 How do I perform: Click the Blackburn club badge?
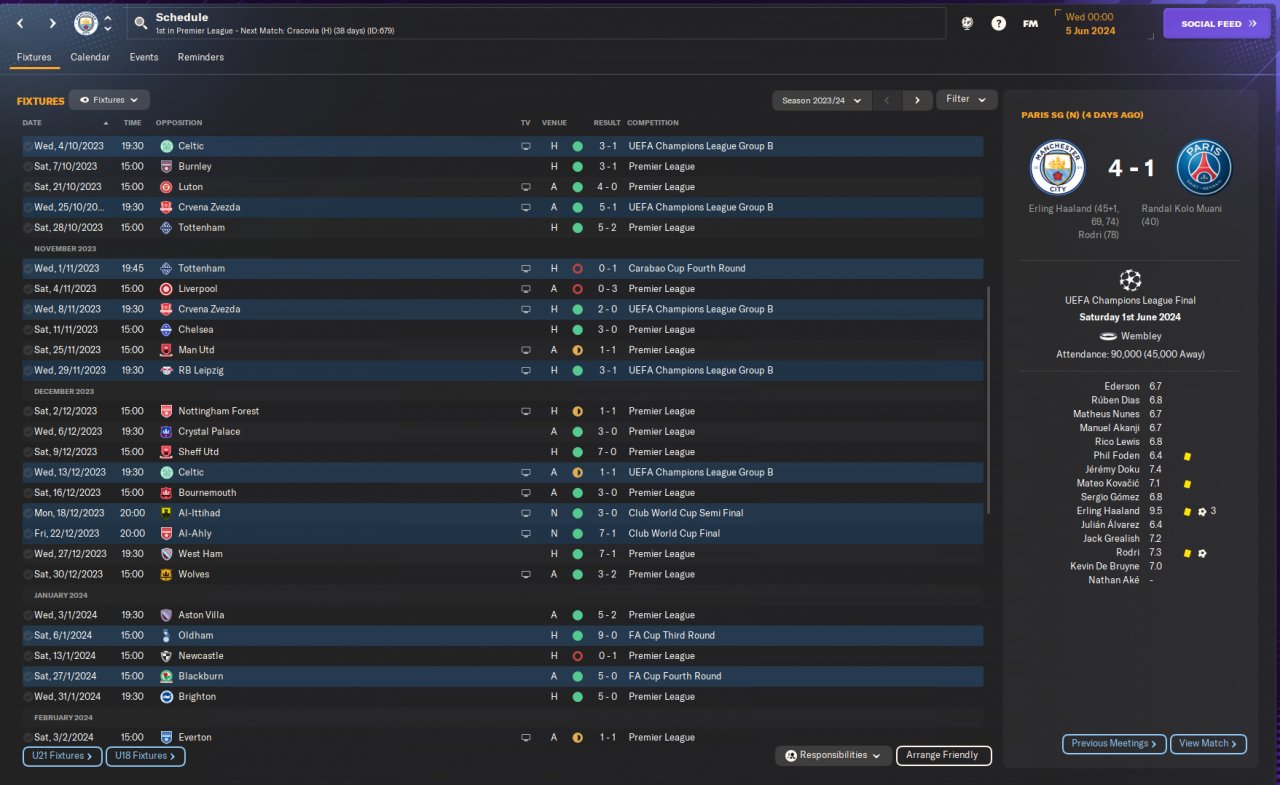[x=166, y=677]
